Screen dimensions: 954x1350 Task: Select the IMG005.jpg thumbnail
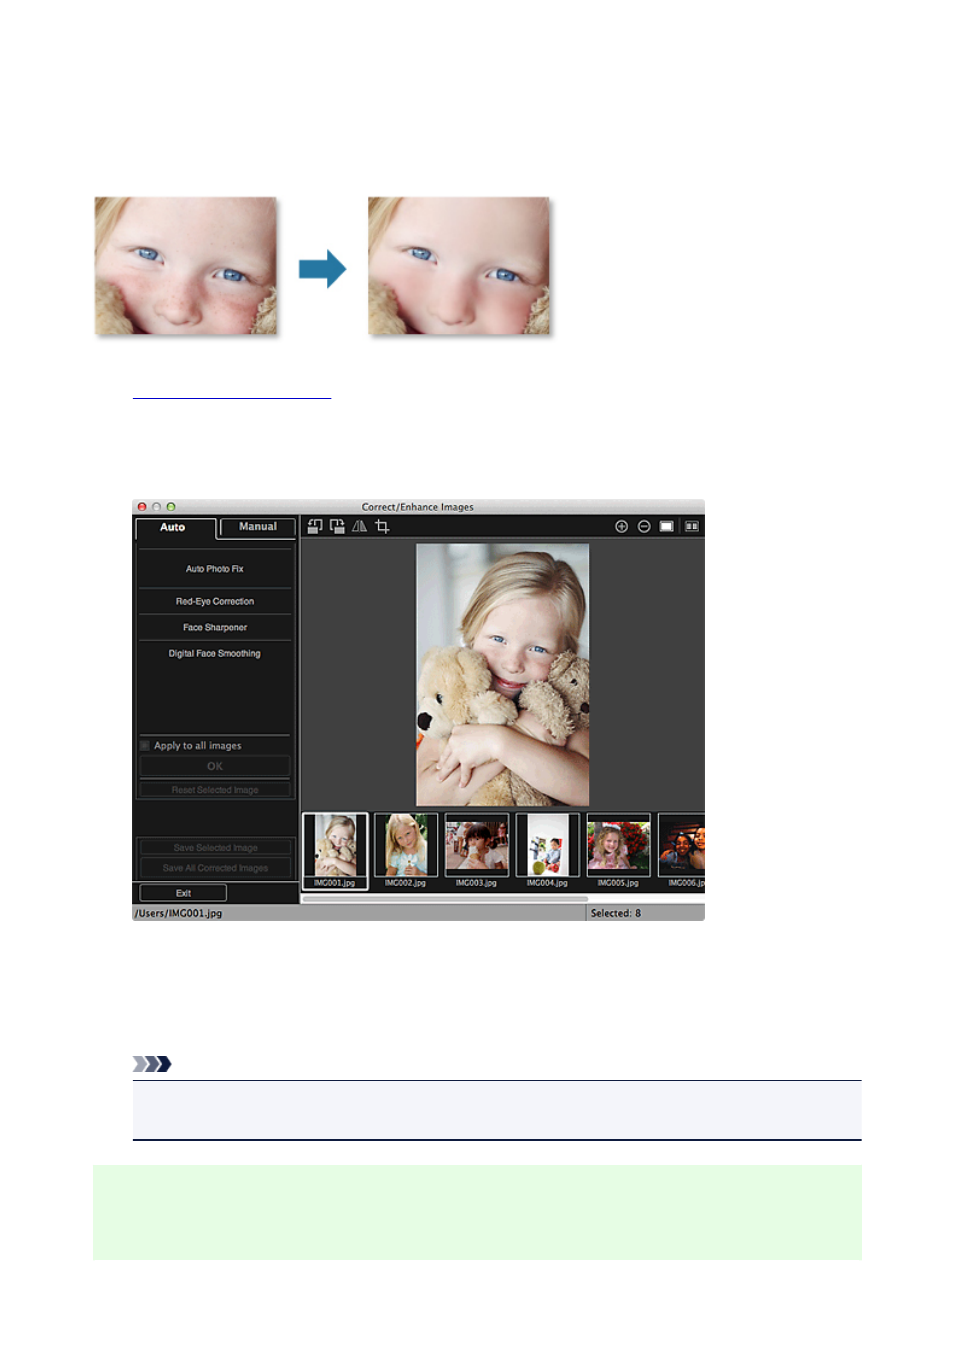click(x=618, y=850)
